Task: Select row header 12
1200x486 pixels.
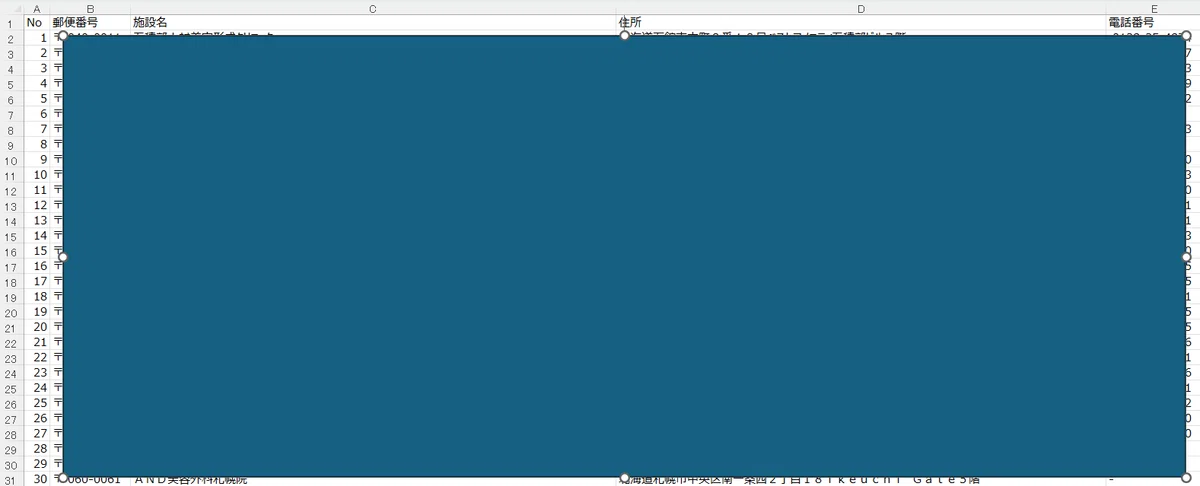Action: pyautogui.click(x=12, y=191)
